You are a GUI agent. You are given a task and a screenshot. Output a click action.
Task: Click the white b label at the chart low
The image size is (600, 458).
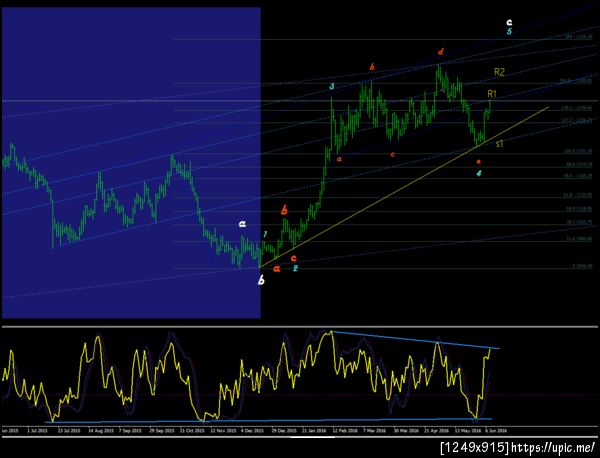click(261, 280)
